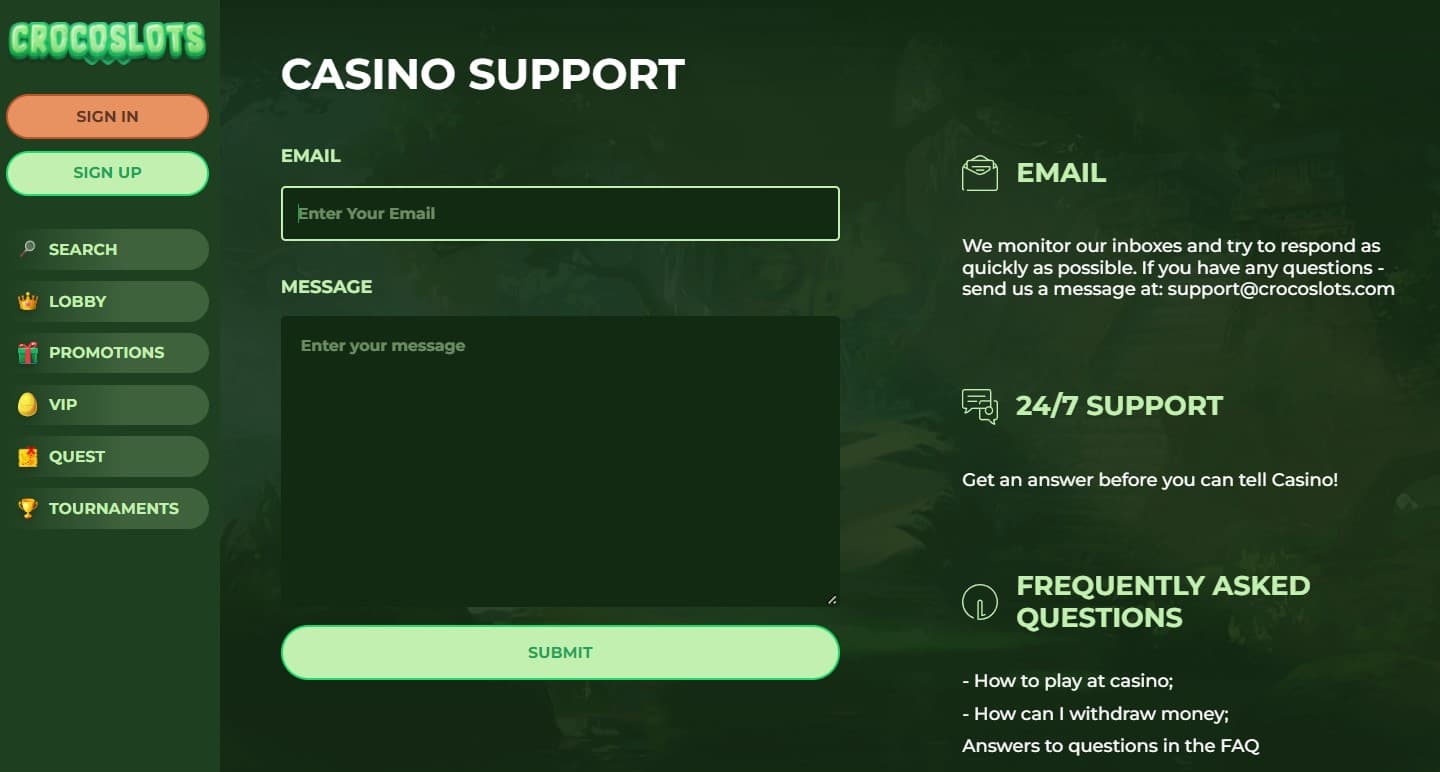1440x772 pixels.
Task: Click the chat bubbles 24/7 Support icon
Action: [980, 406]
